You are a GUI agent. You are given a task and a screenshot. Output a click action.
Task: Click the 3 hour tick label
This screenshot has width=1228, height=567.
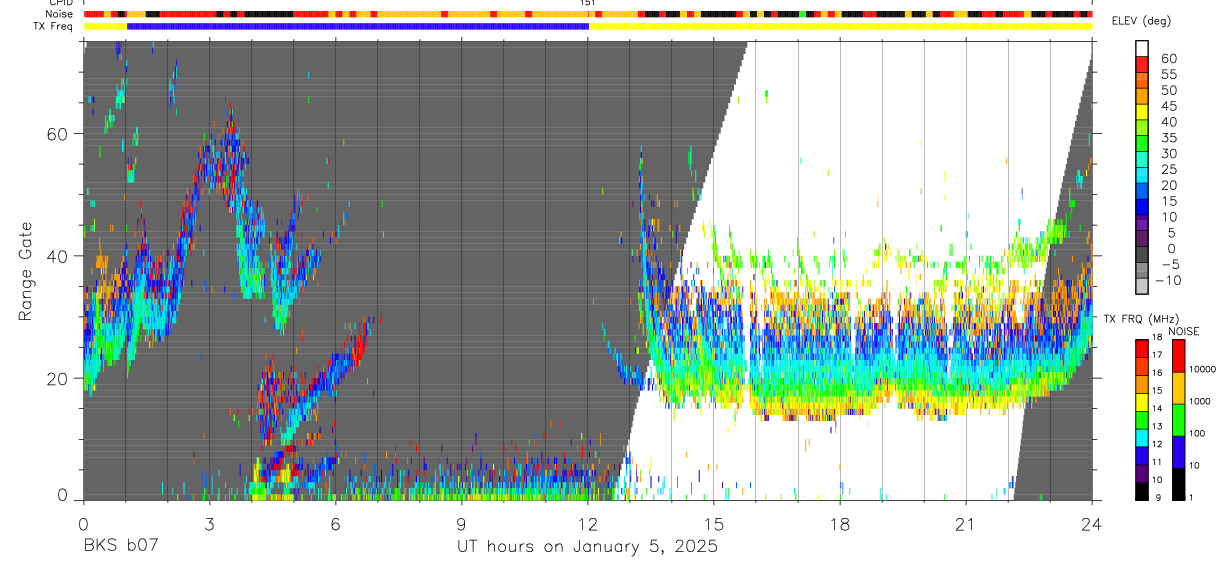(210, 524)
